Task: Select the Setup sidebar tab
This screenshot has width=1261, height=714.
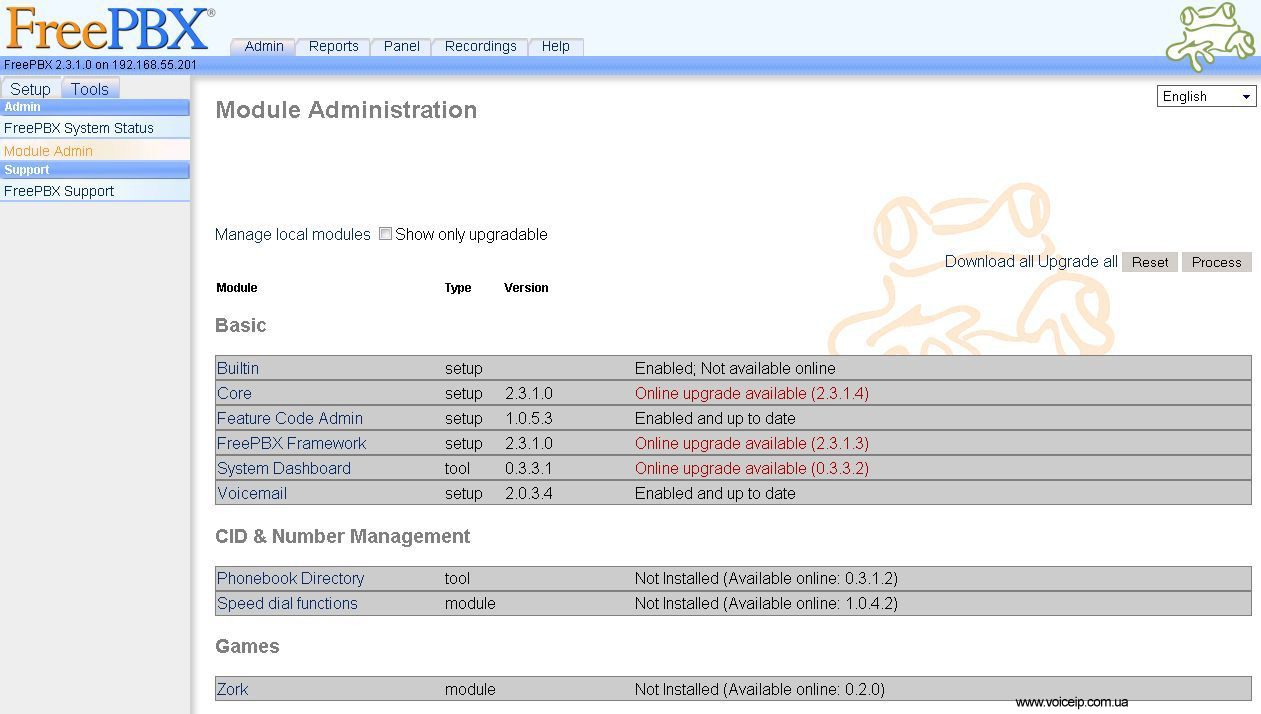Action: [x=30, y=89]
